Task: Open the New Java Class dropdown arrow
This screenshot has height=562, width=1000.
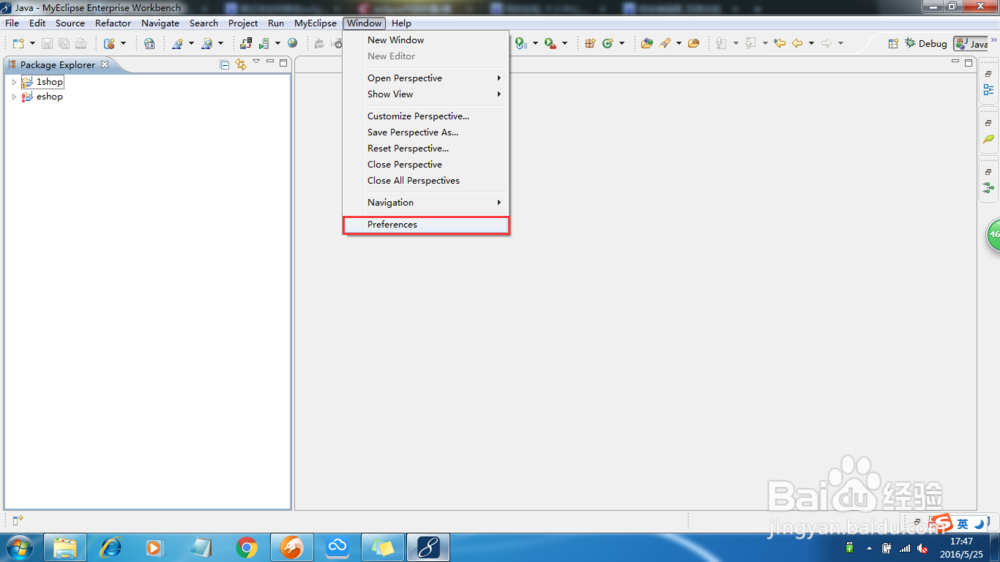Action: pyautogui.click(x=622, y=43)
